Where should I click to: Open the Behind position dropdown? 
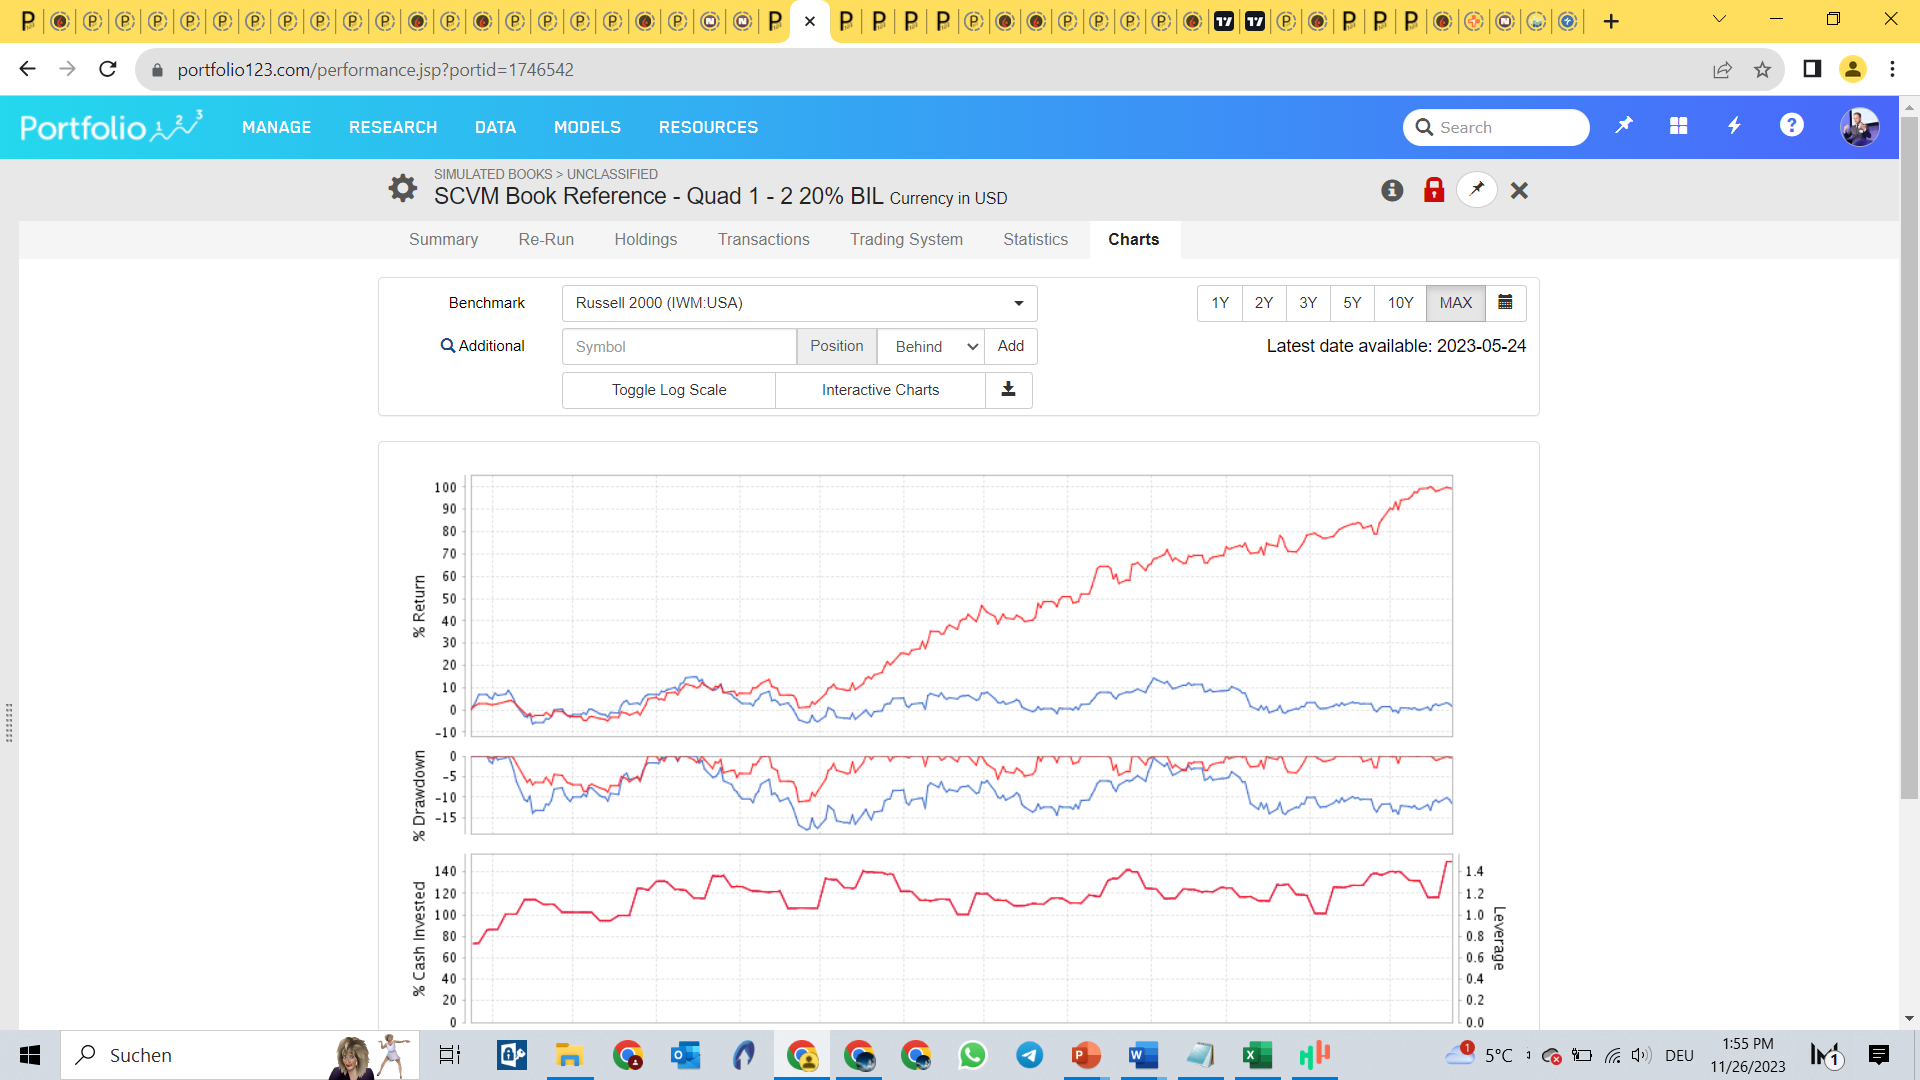931,346
